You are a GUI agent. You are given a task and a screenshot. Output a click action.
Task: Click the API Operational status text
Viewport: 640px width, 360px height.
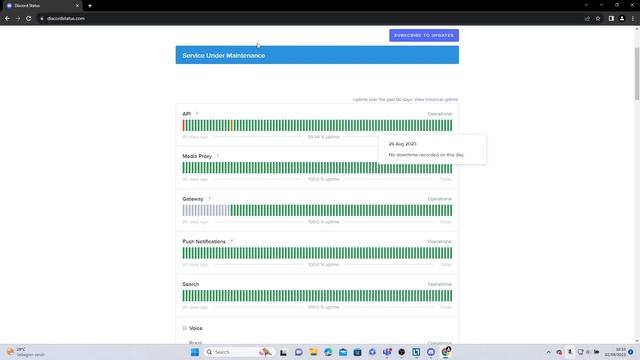pos(440,114)
